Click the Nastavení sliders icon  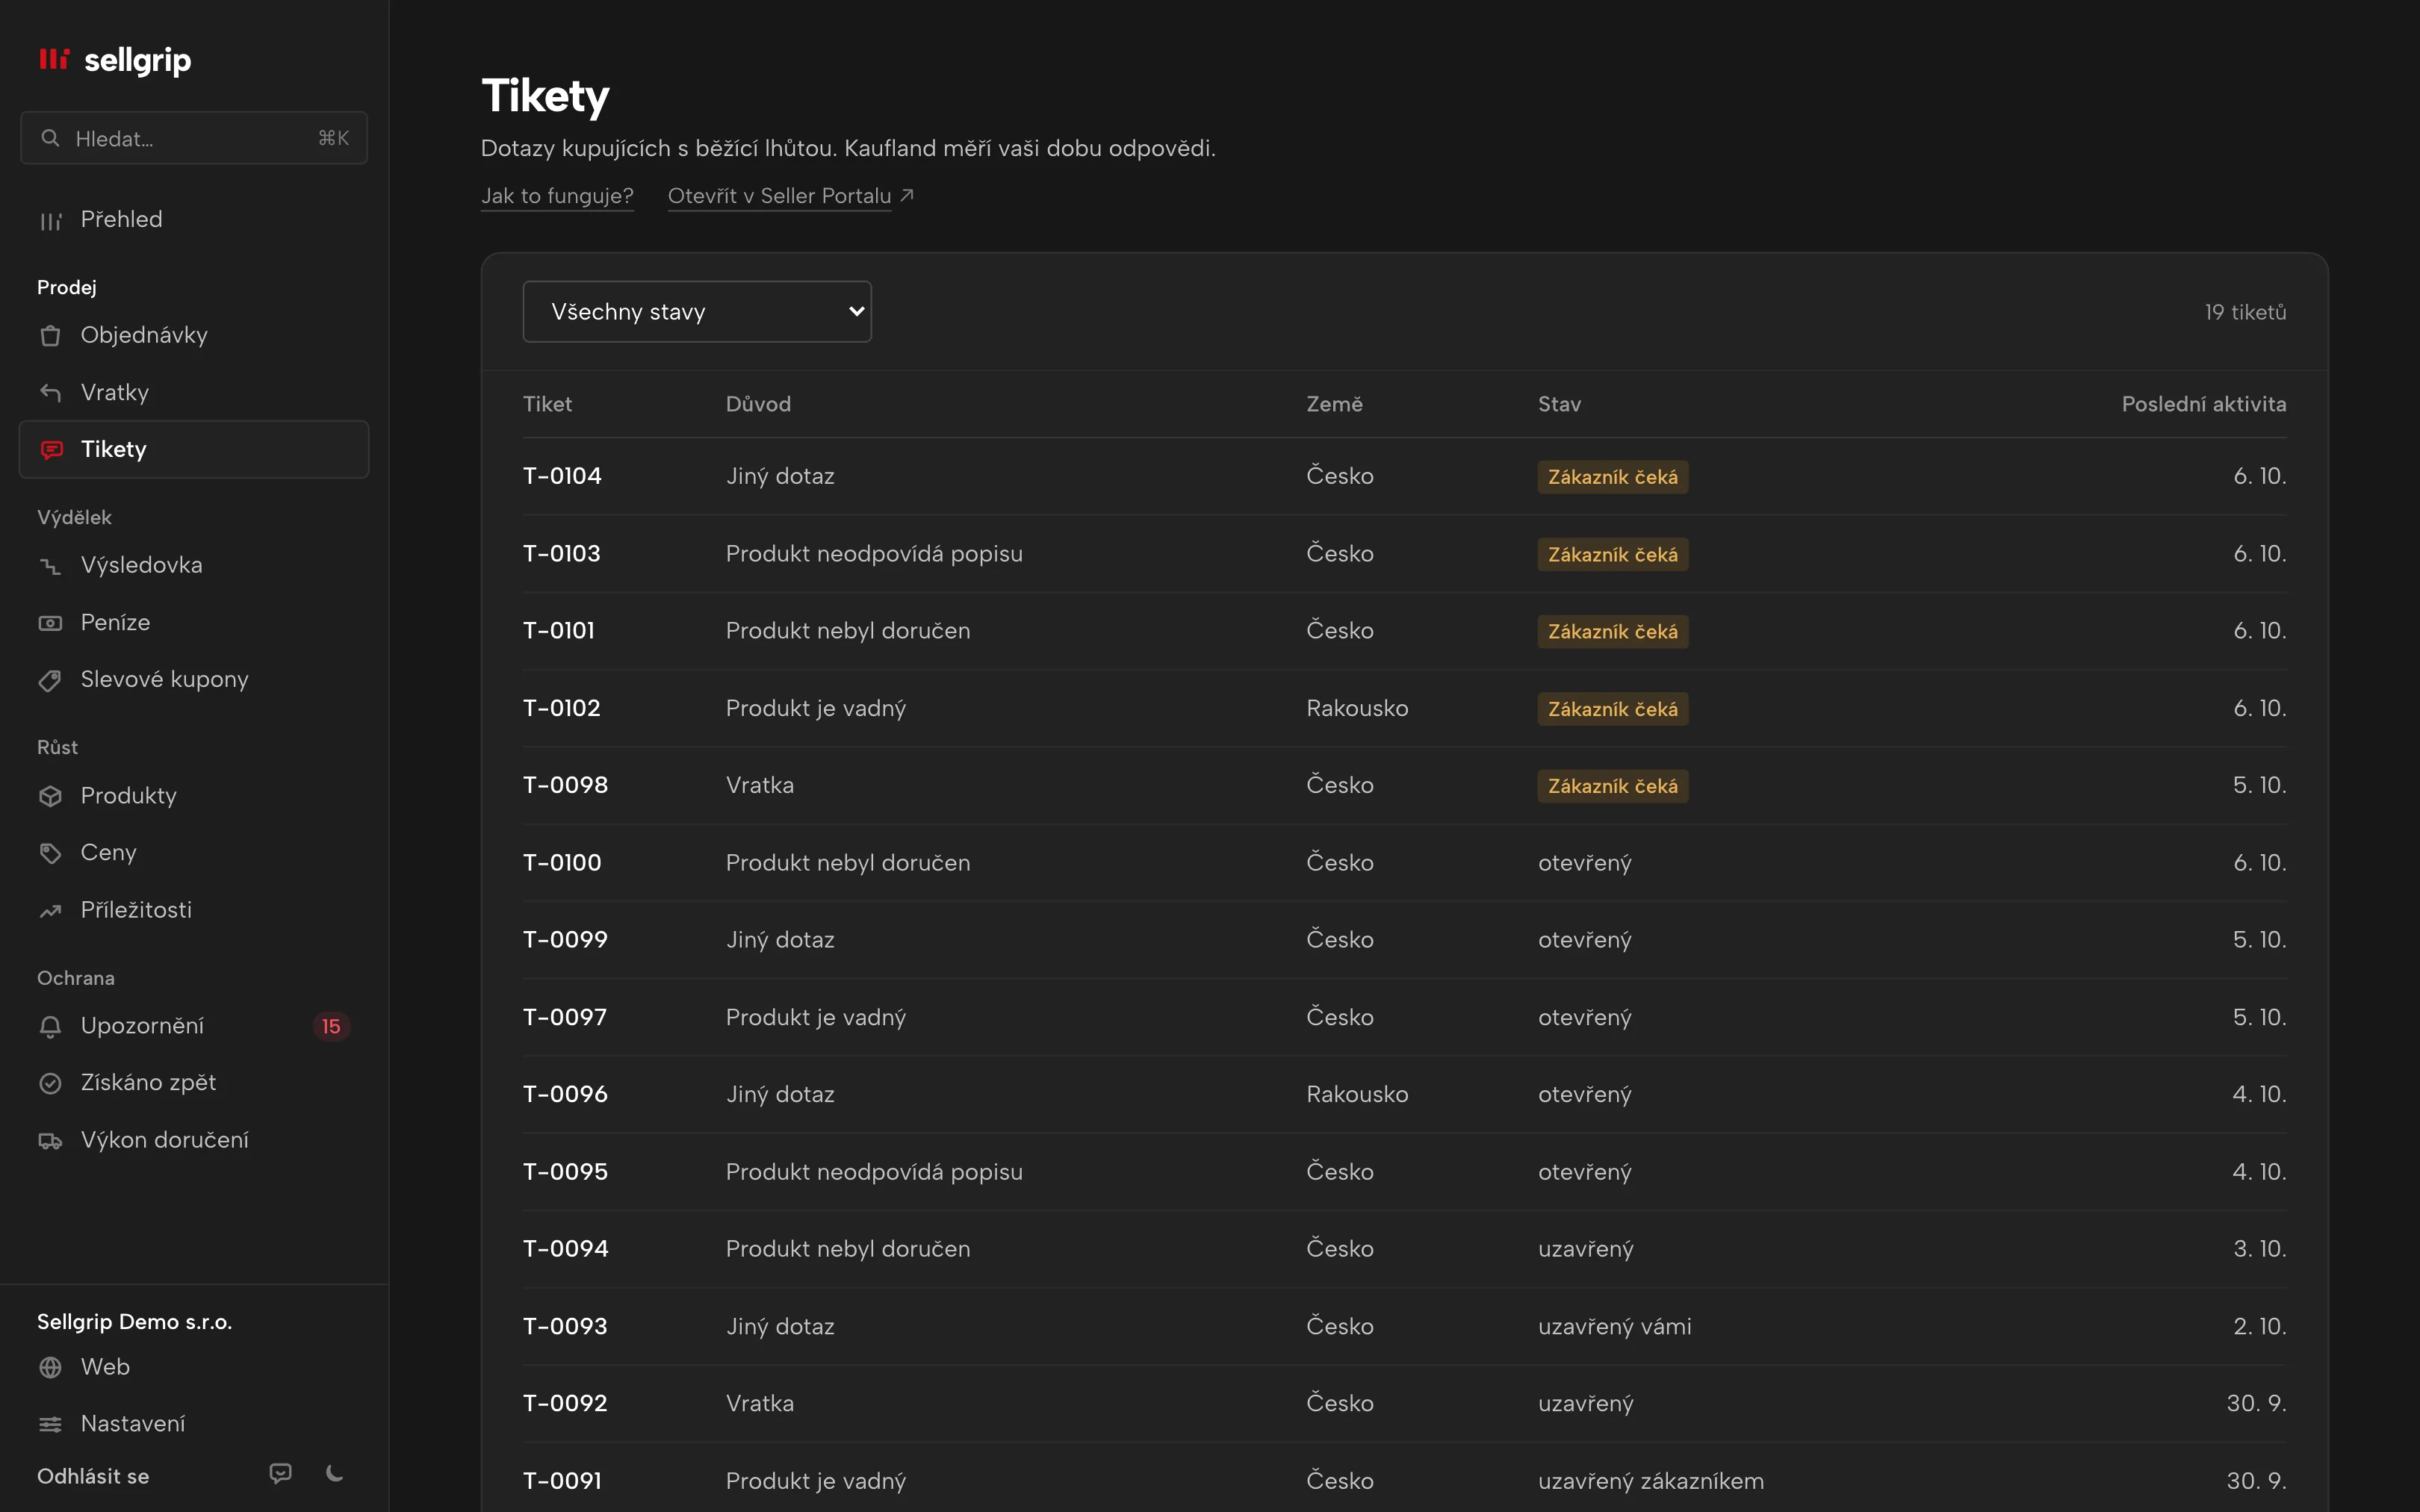pyautogui.click(x=50, y=1424)
